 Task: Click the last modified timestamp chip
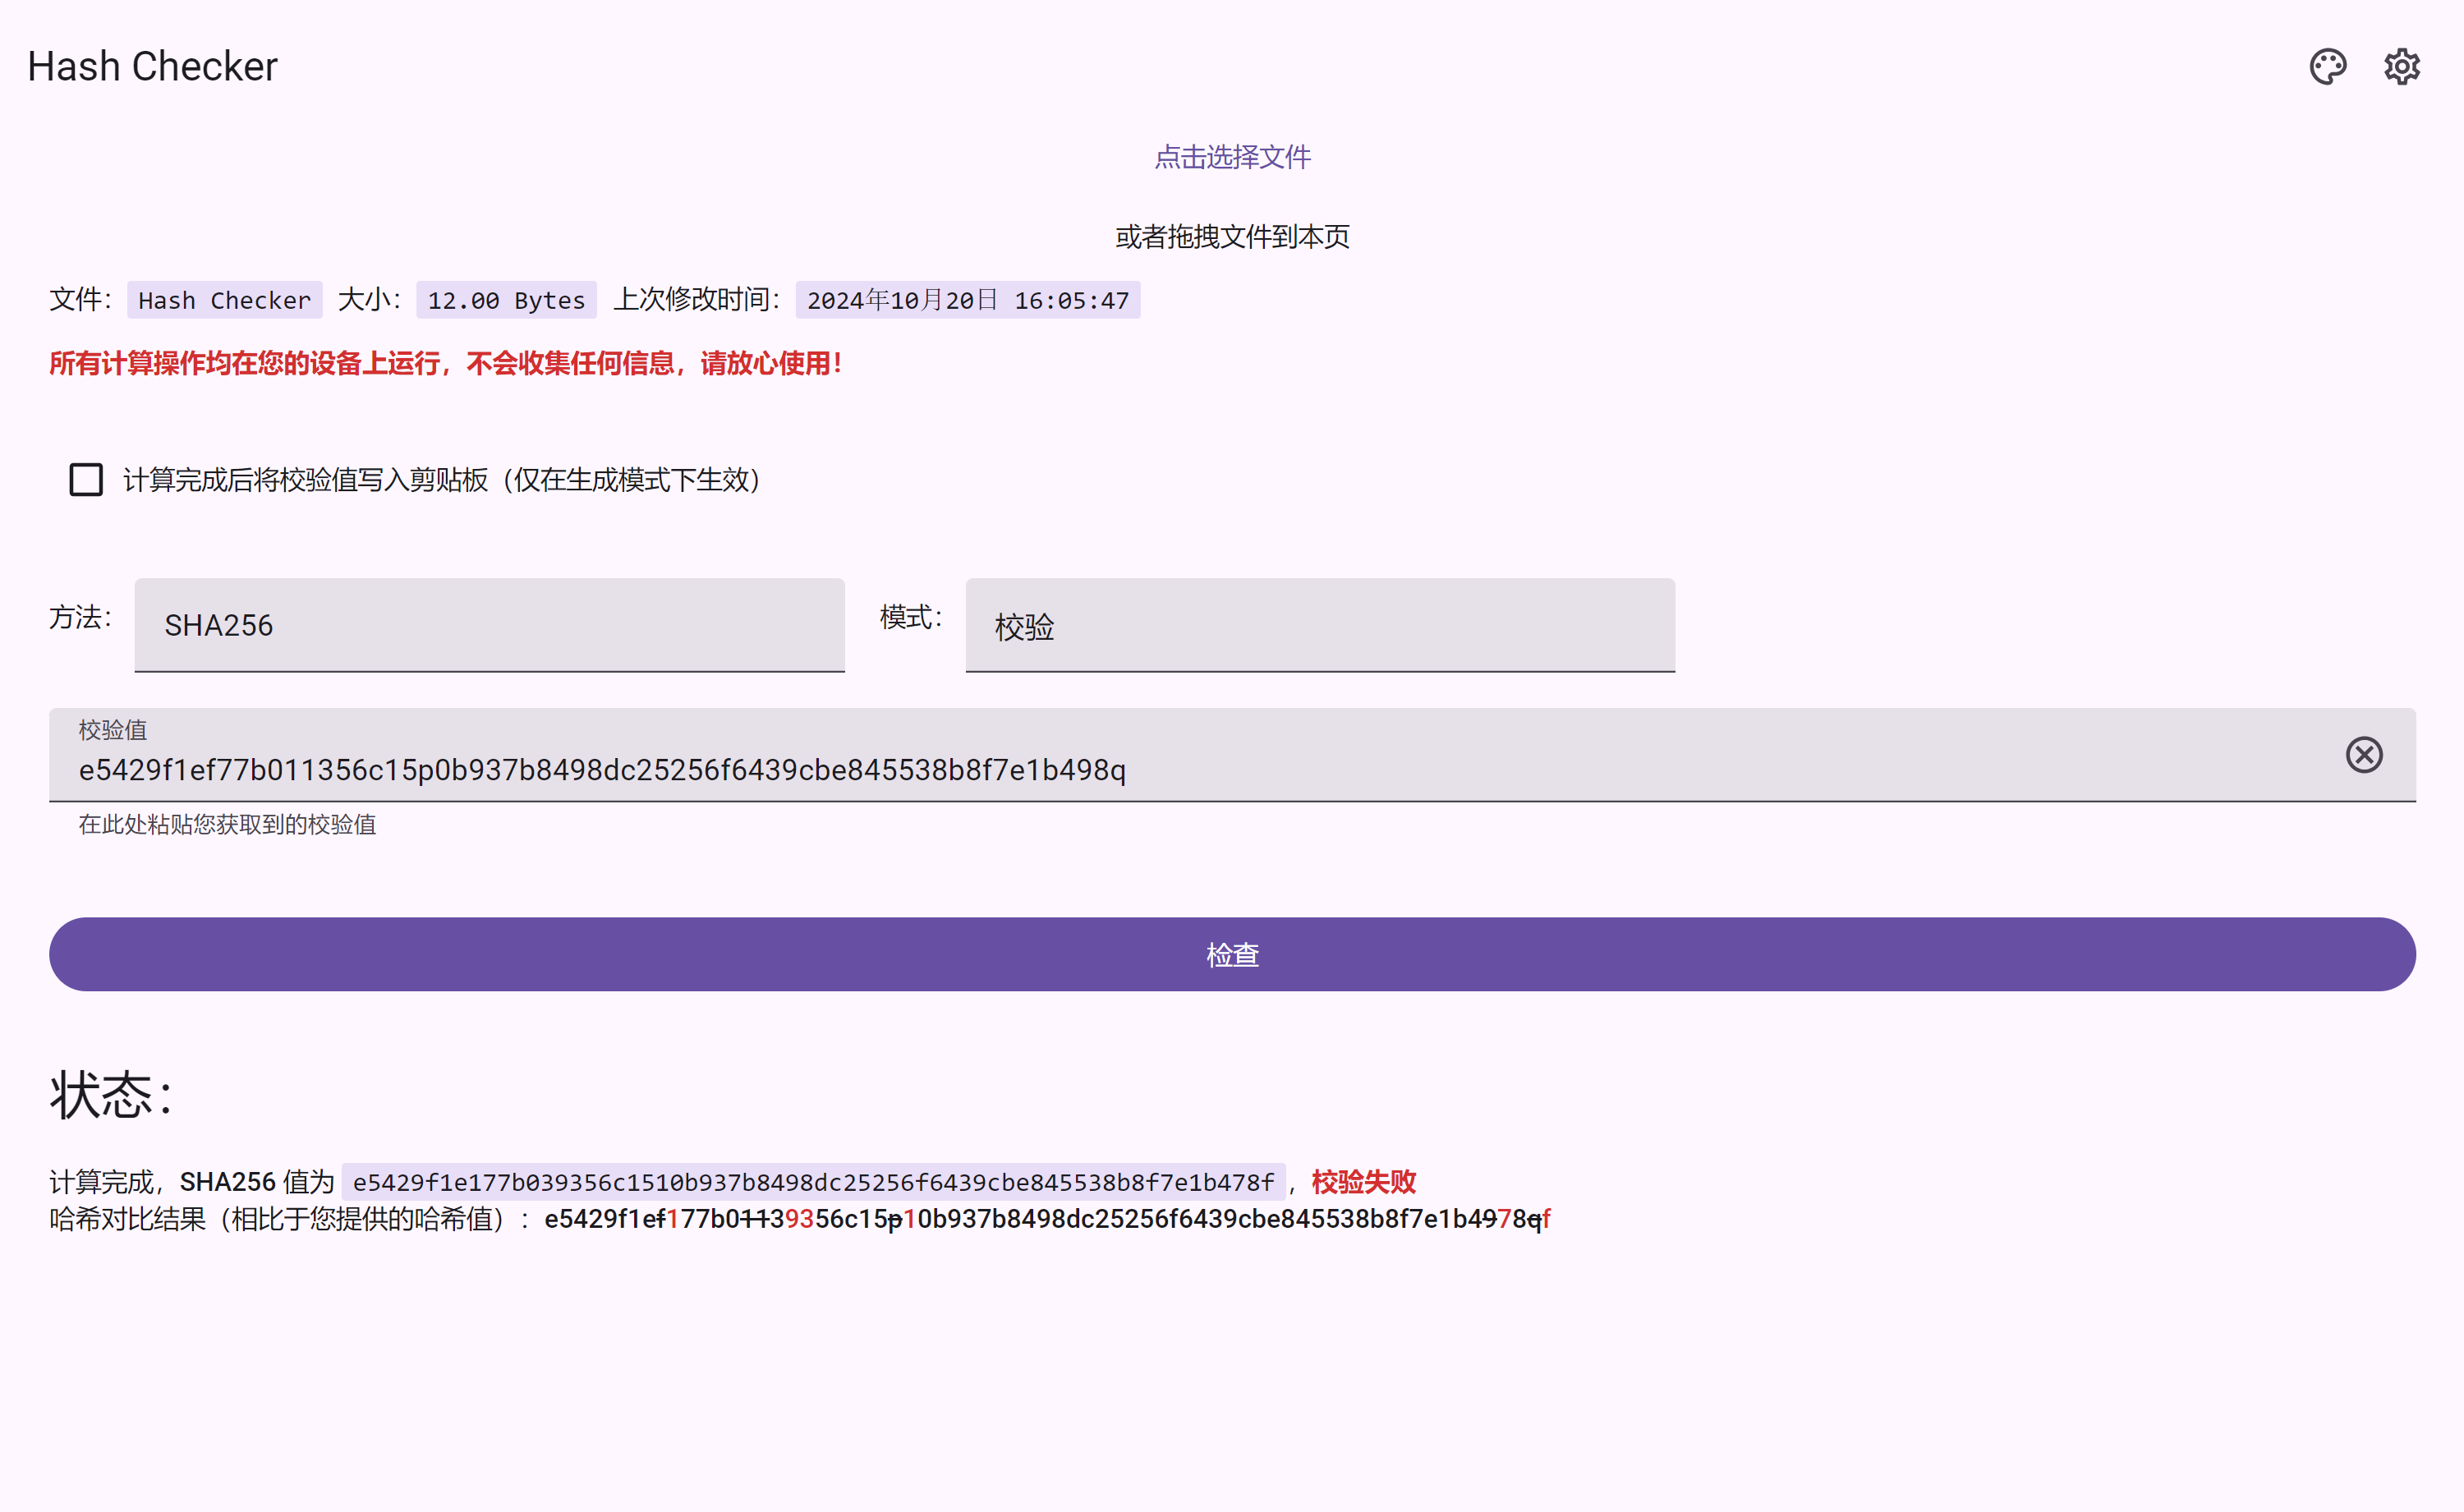click(x=967, y=300)
